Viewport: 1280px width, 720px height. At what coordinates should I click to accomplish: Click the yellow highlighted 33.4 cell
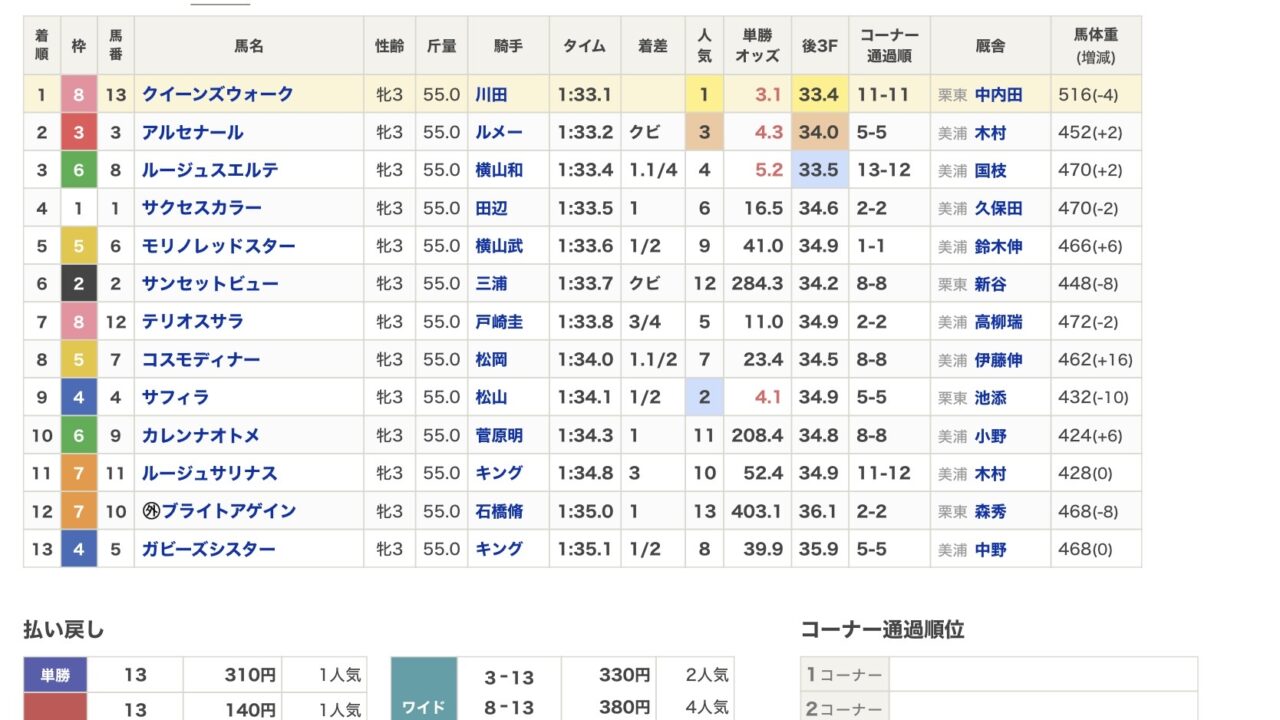click(819, 95)
